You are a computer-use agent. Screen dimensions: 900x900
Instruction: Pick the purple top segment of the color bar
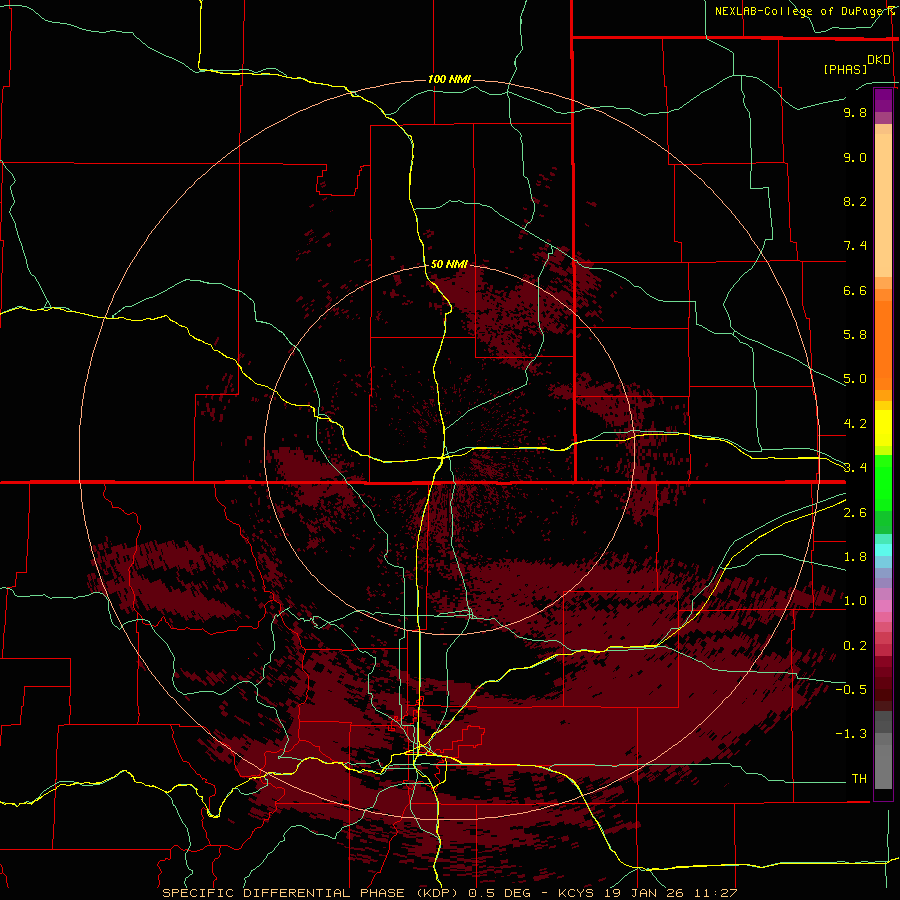coord(883,100)
